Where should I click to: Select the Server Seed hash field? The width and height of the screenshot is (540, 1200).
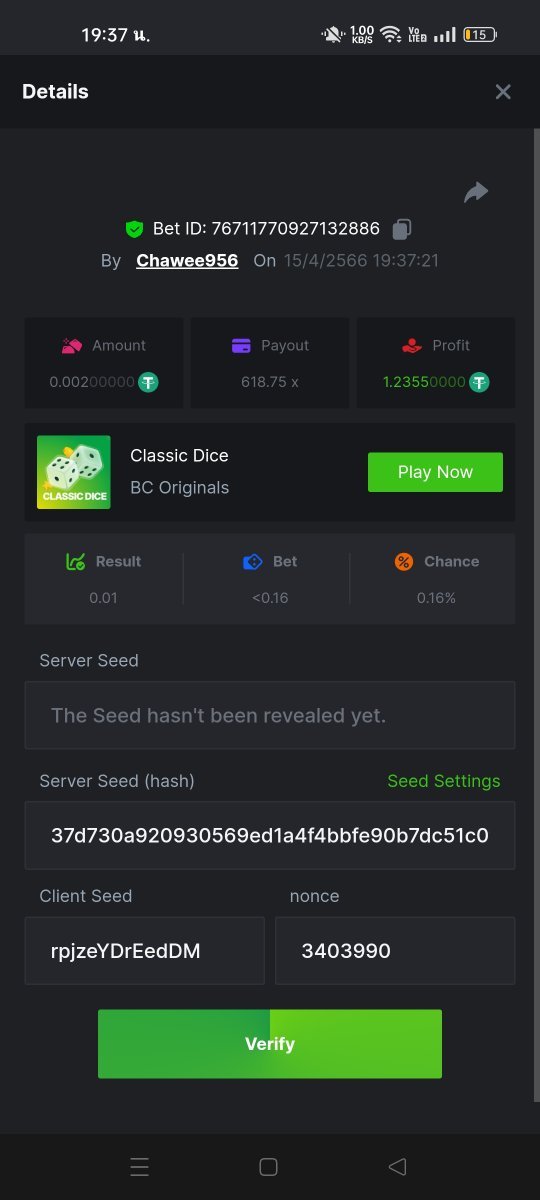click(x=270, y=835)
